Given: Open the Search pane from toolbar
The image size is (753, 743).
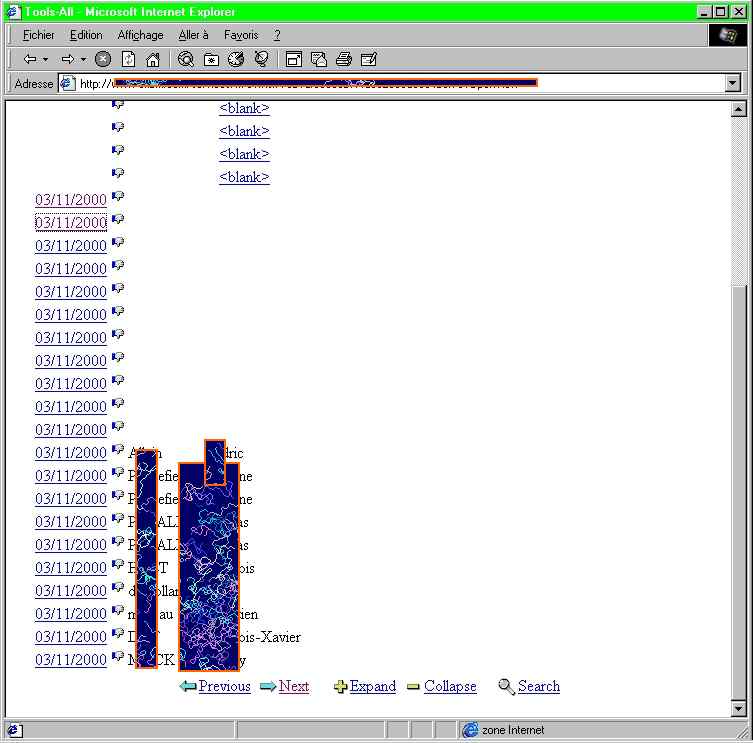Looking at the screenshot, I should click(186, 60).
